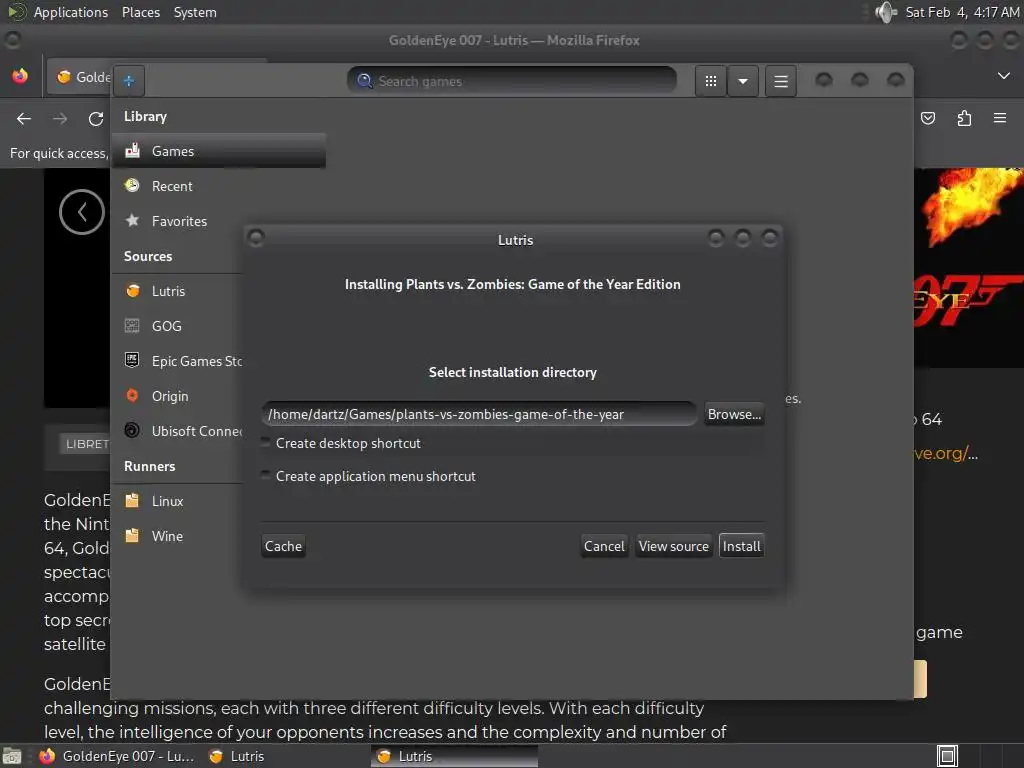Screen dimensions: 1024x768
Task: Switch to GoldenEye 007 Firefox taskbar entry
Action: (118, 756)
